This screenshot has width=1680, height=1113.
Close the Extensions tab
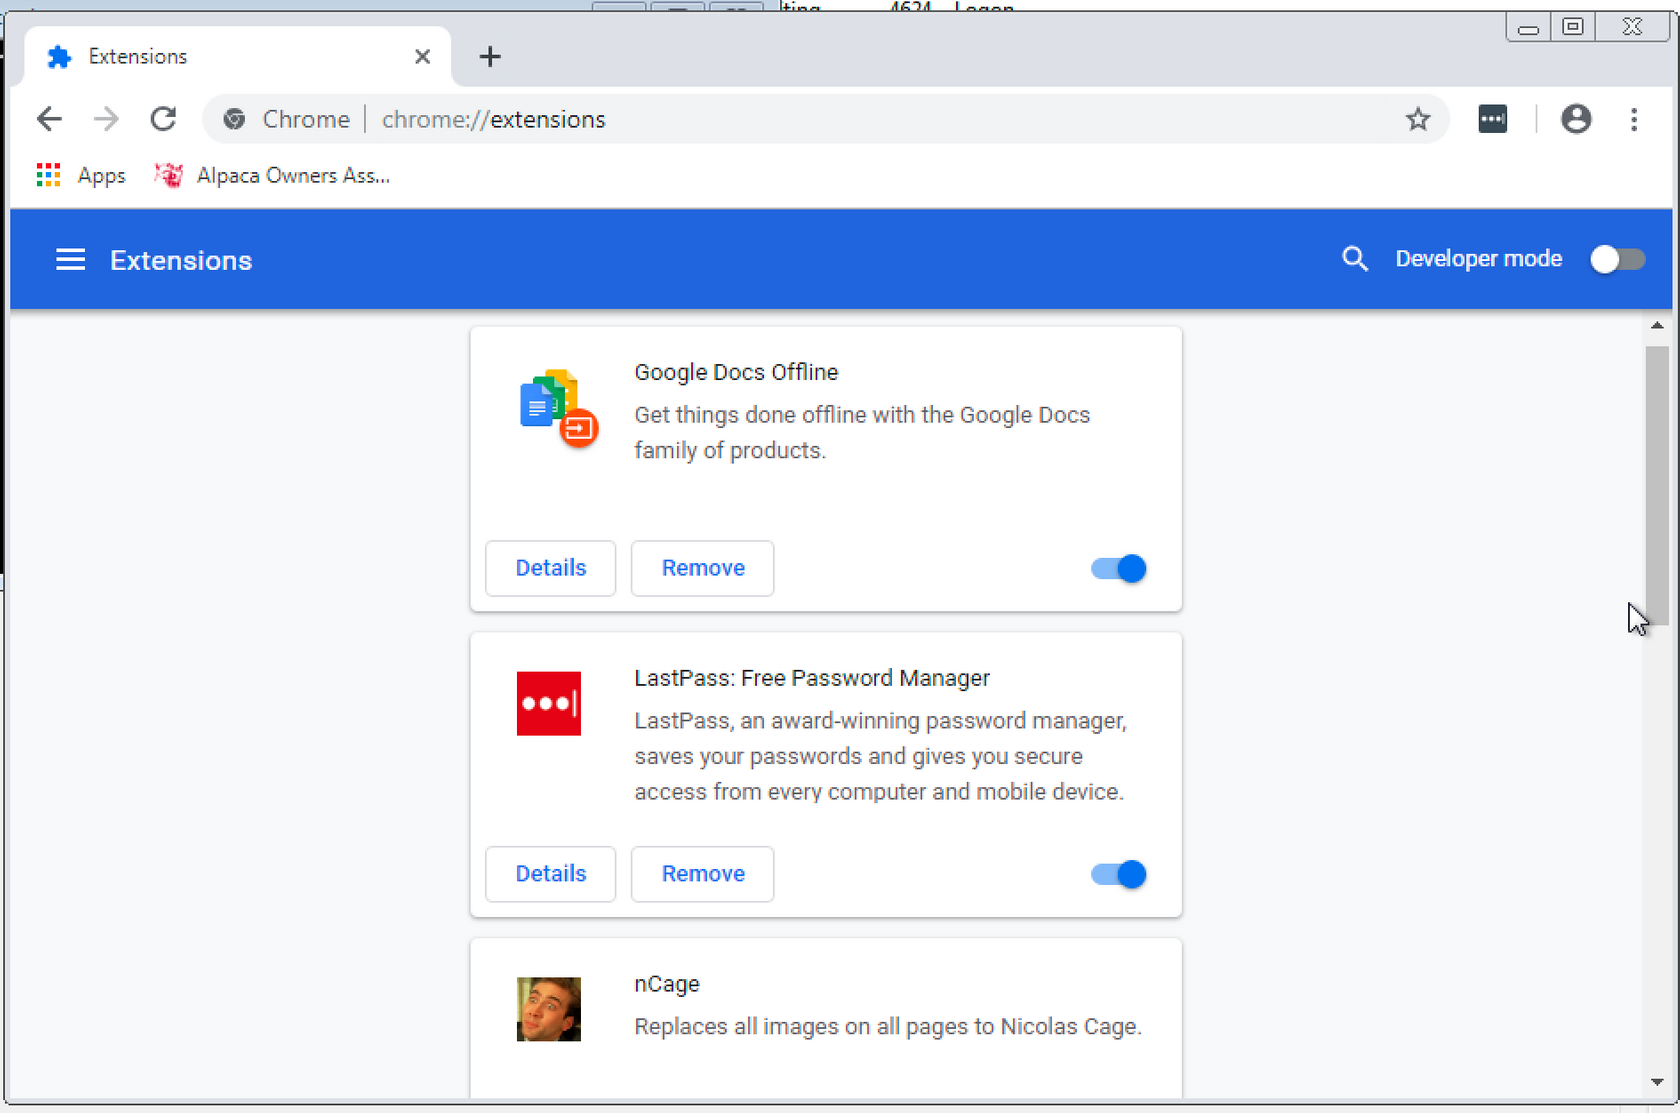(x=422, y=57)
